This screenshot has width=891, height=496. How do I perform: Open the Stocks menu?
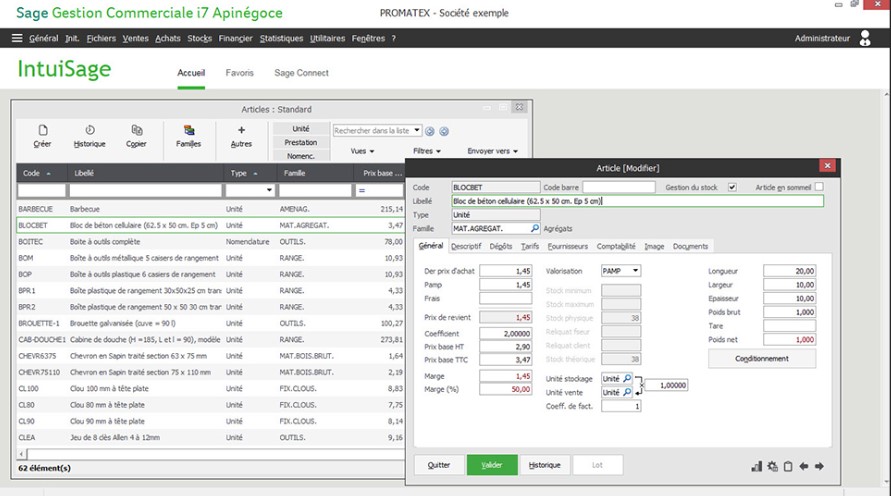coord(199,38)
